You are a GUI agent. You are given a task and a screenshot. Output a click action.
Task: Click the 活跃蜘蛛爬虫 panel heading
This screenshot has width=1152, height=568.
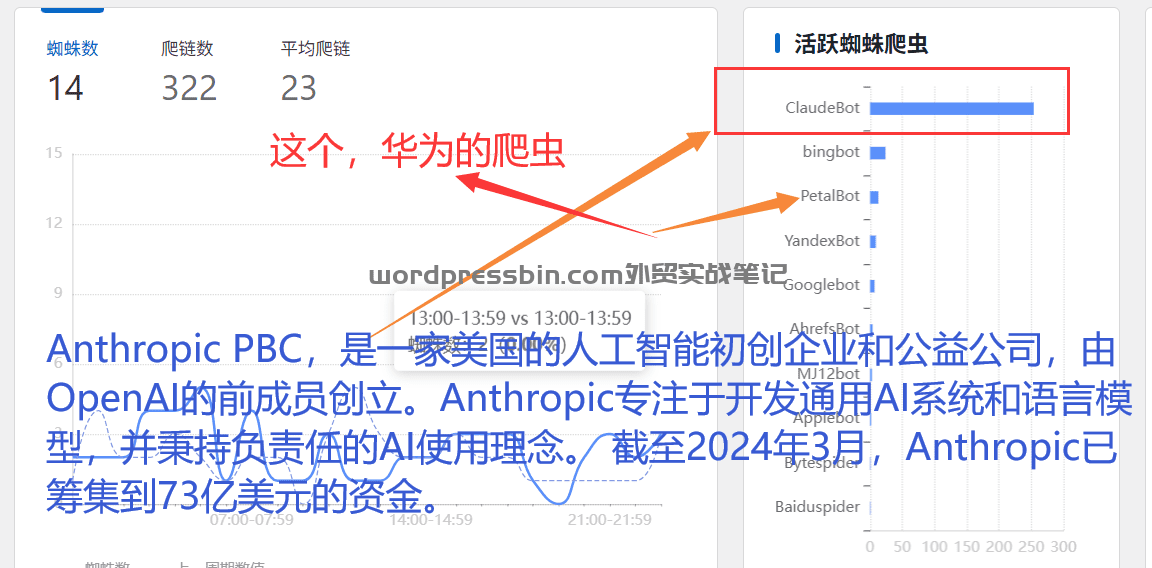860,44
